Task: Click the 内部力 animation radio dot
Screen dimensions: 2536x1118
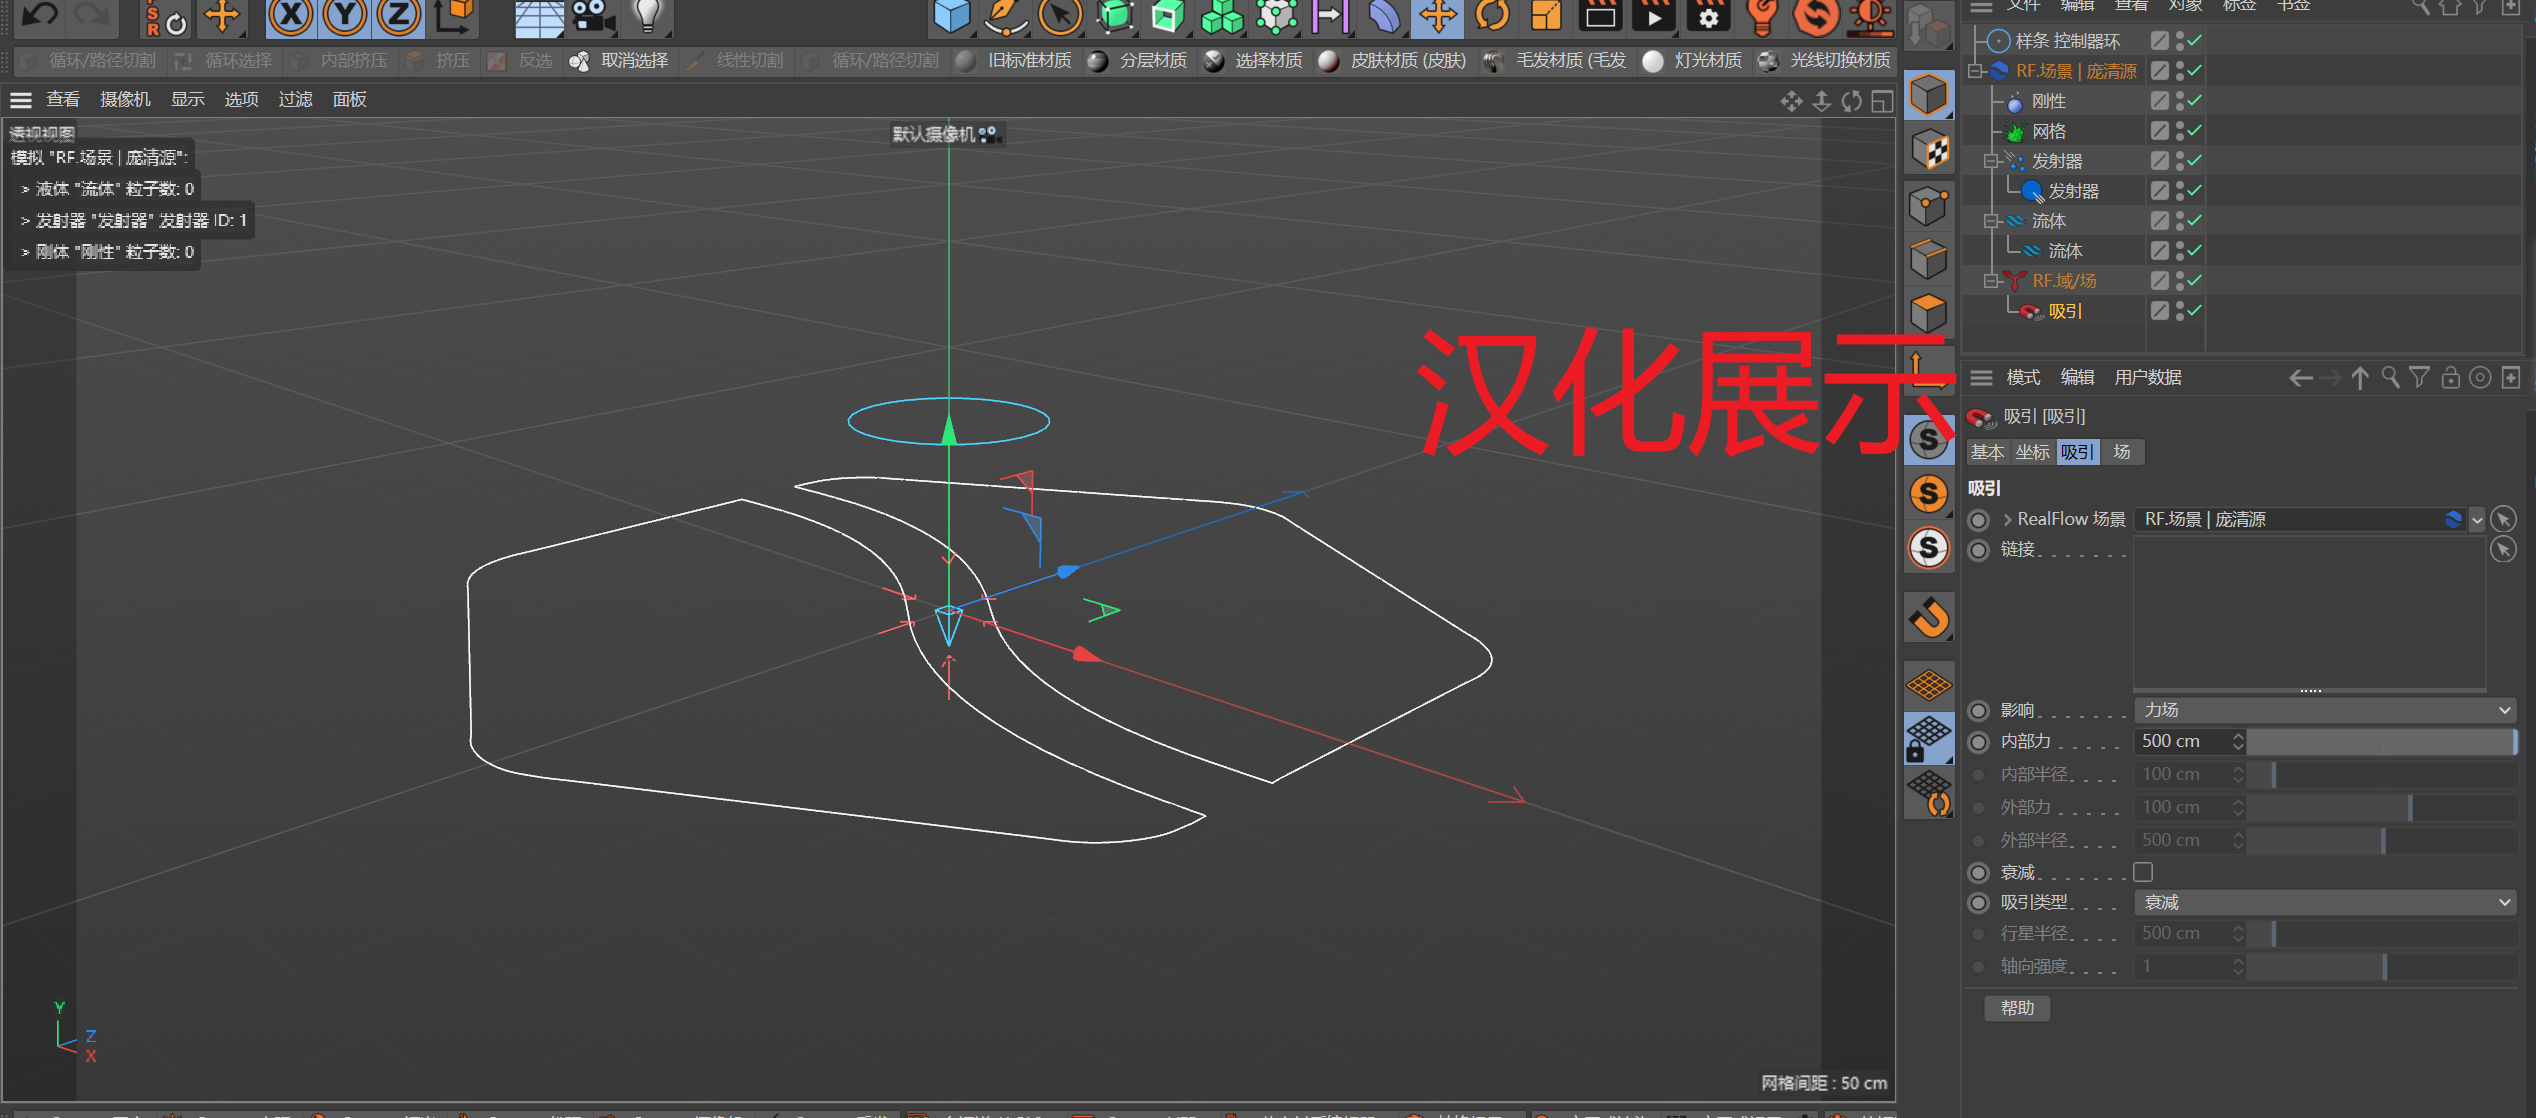Action: pos(1979,742)
